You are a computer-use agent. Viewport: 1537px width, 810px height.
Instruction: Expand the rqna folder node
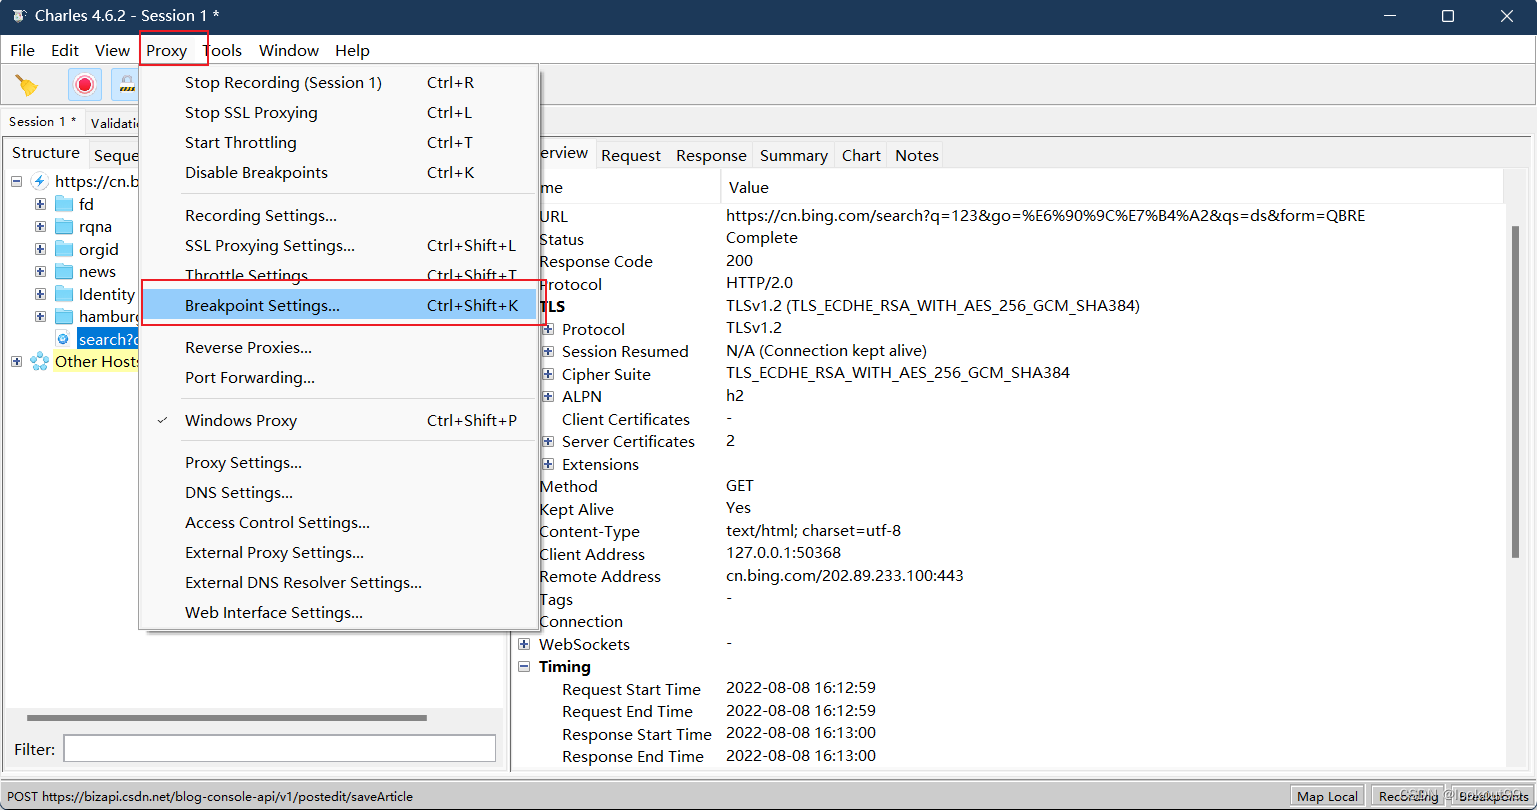(x=40, y=227)
